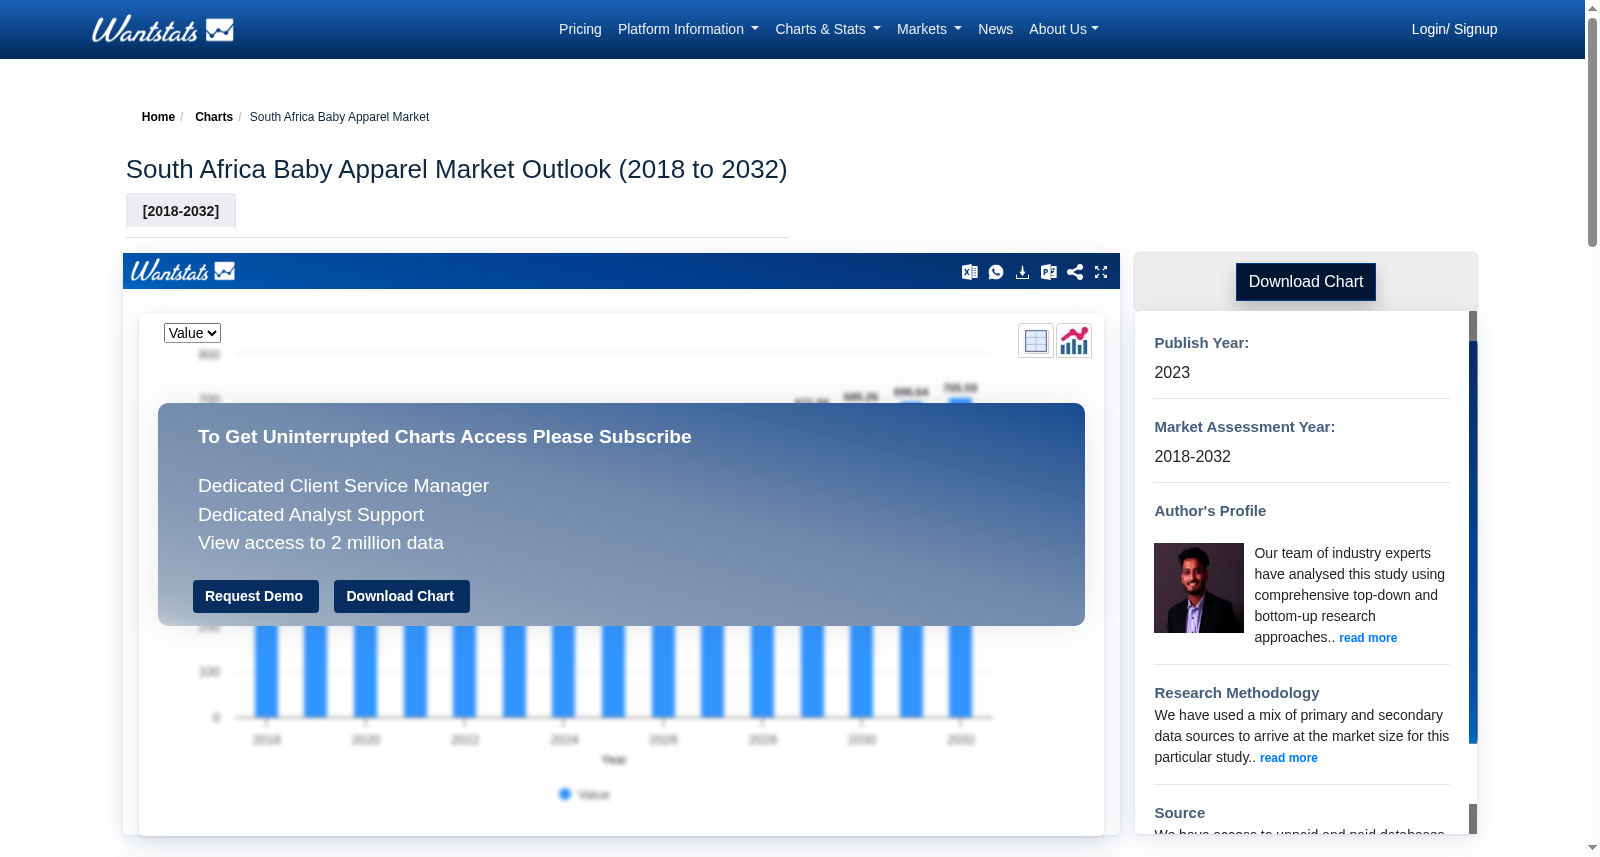Click the page title South Africa Baby Apparel Market Outlook
This screenshot has height=857, width=1600.
[x=456, y=169]
